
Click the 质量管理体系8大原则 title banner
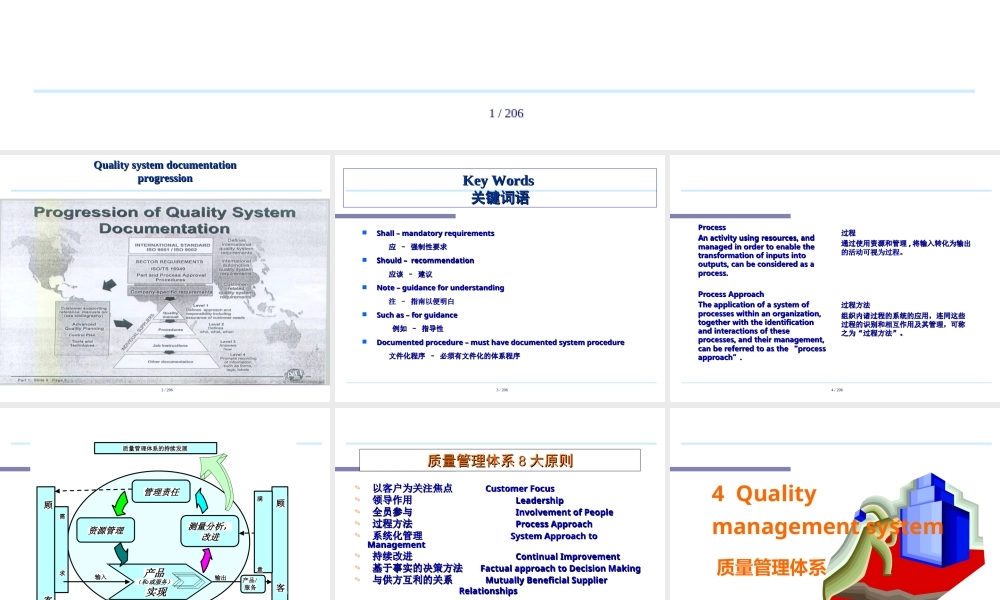pyautogui.click(x=498, y=458)
